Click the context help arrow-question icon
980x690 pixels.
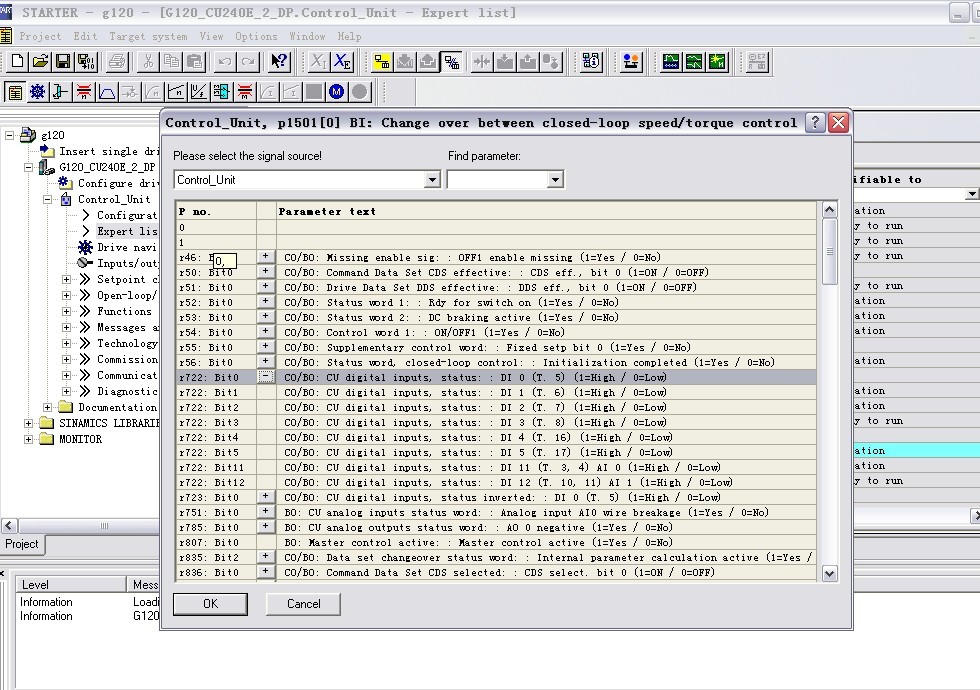click(x=279, y=61)
